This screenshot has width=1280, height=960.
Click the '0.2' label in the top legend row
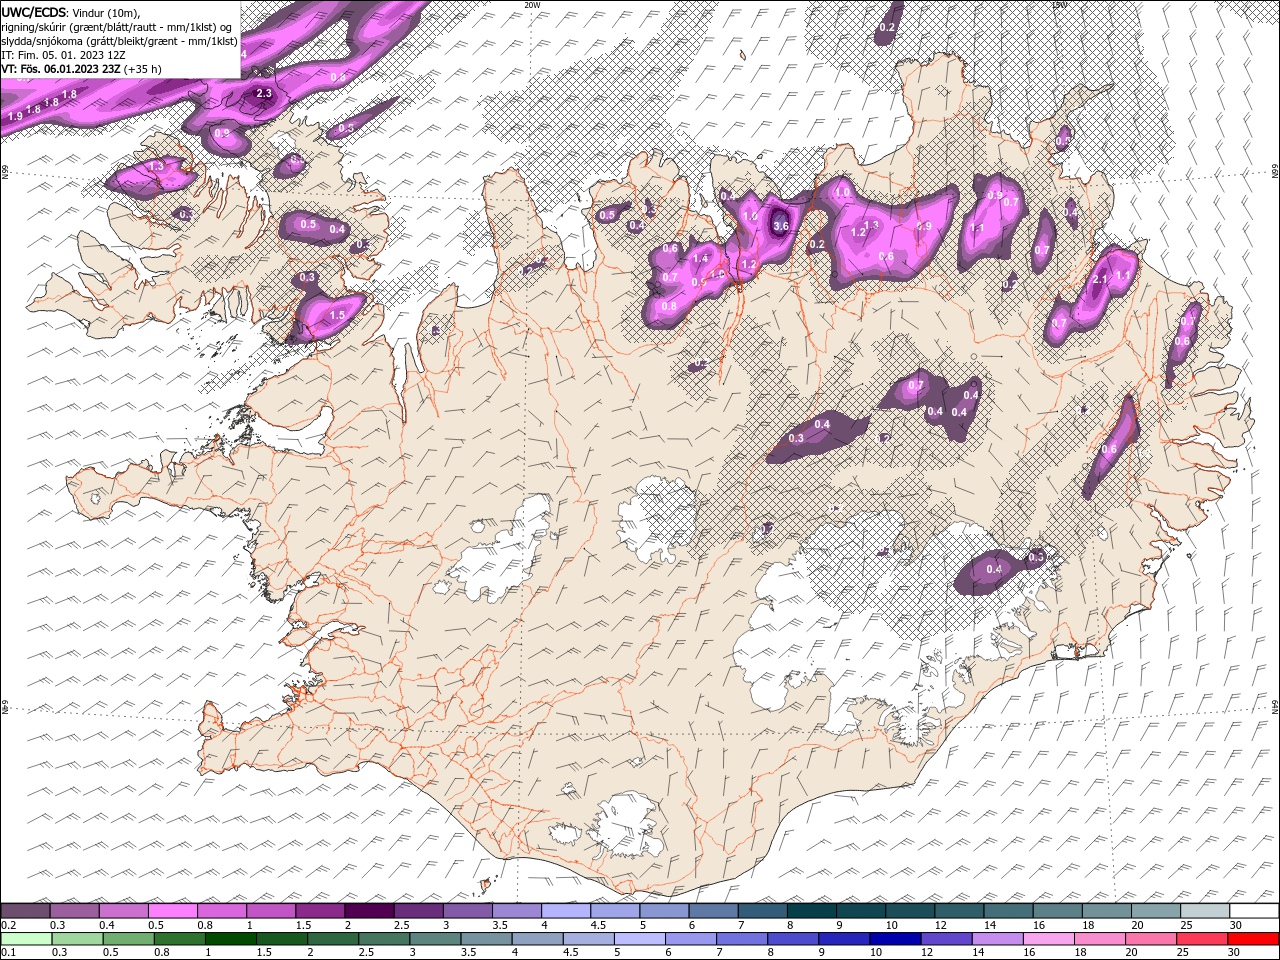point(8,925)
